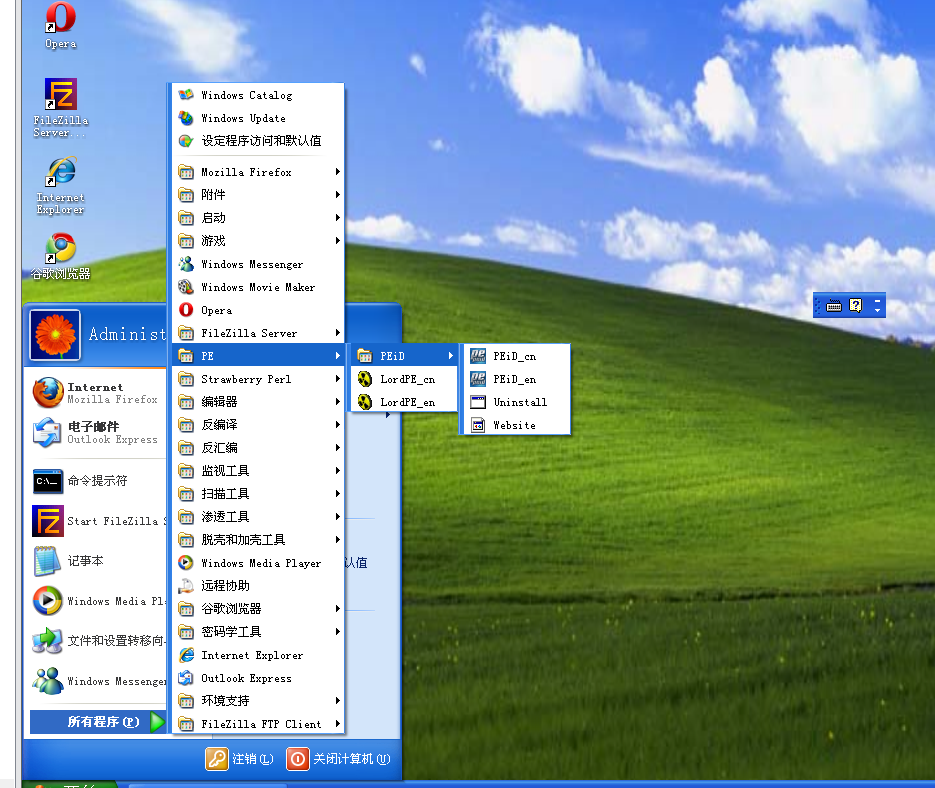The width and height of the screenshot is (935, 788).
Task: Expand the 脱壳和加壳工具 submenu
Action: click(x=258, y=540)
